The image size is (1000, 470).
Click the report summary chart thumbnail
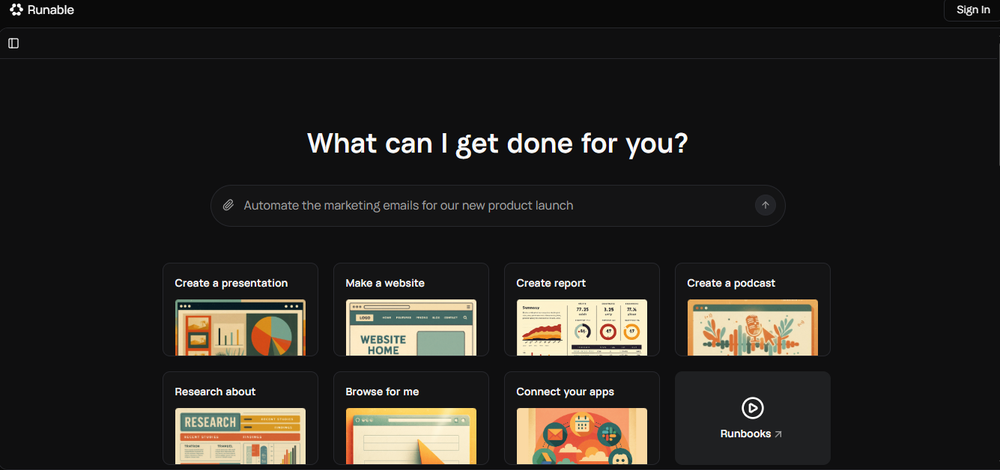click(x=582, y=328)
